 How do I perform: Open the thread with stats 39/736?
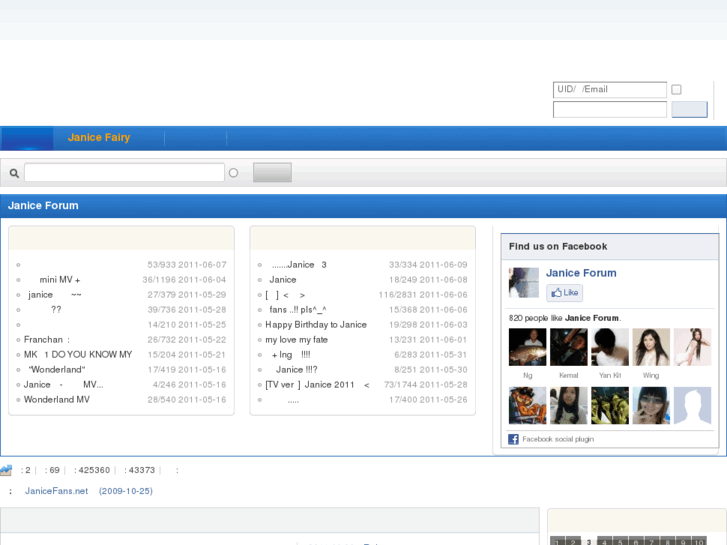56,310
